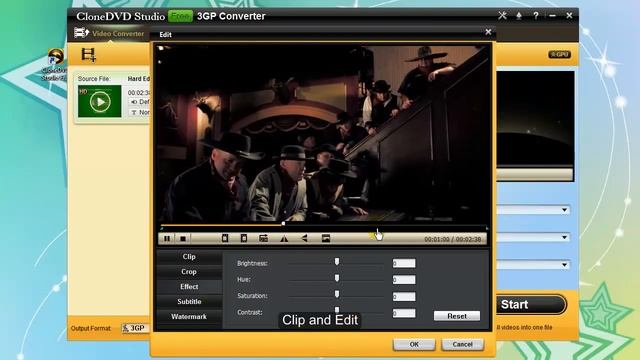
Task: Expand the first dropdown in main window
Action: (x=564, y=210)
